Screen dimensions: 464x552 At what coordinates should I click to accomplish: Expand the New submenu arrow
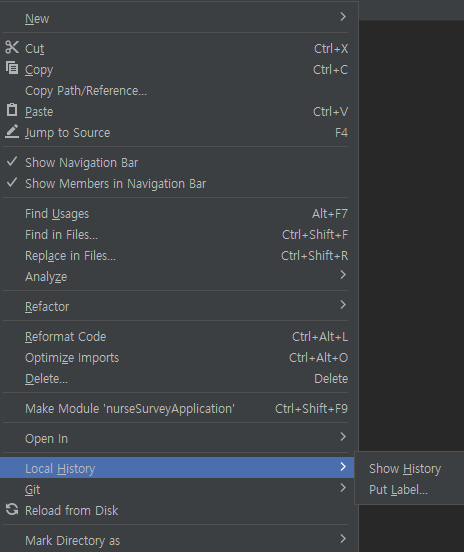(343, 17)
